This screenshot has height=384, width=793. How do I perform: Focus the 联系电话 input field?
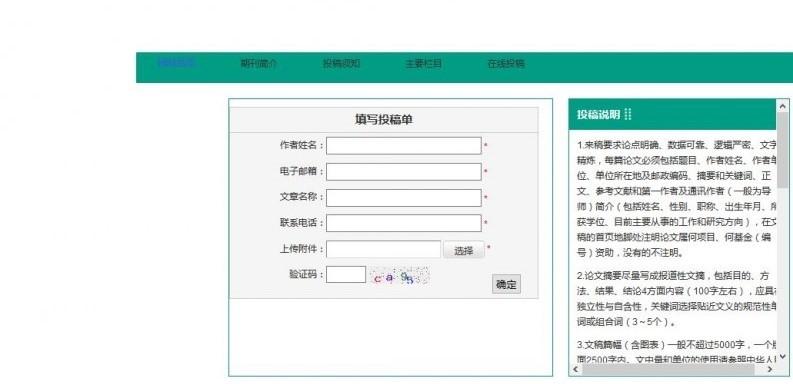[x=404, y=223]
